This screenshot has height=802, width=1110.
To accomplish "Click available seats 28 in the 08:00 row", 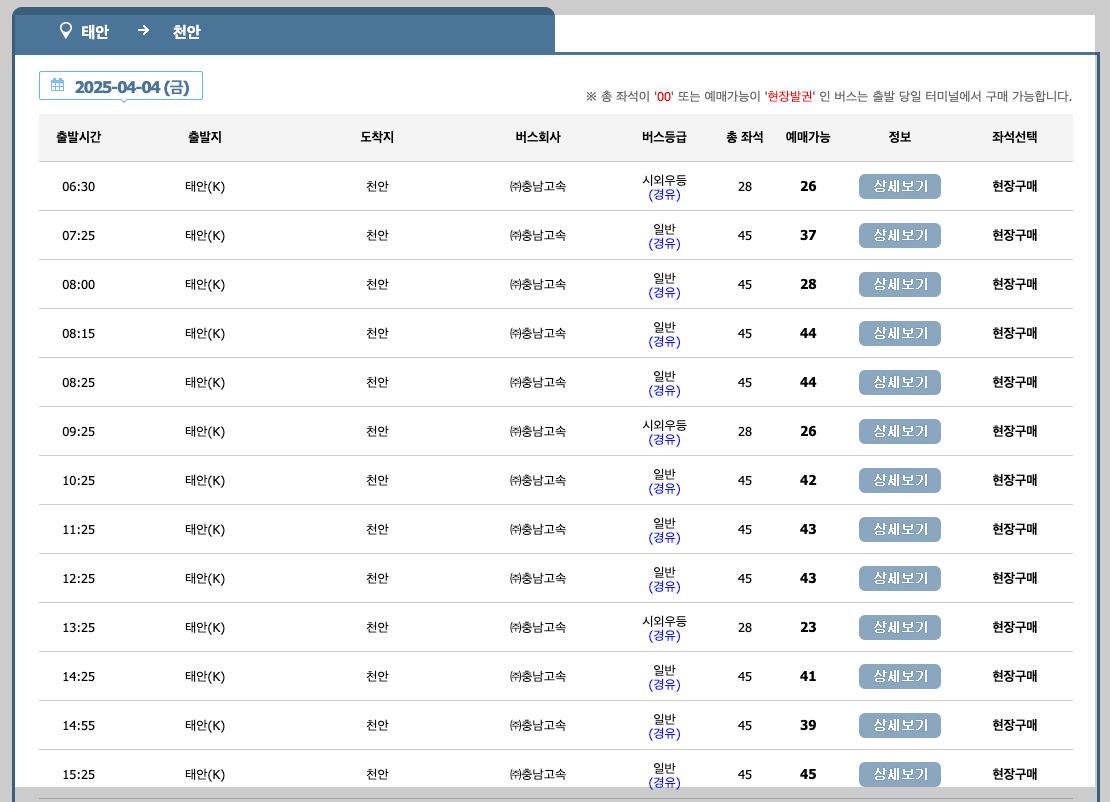I will point(808,284).
